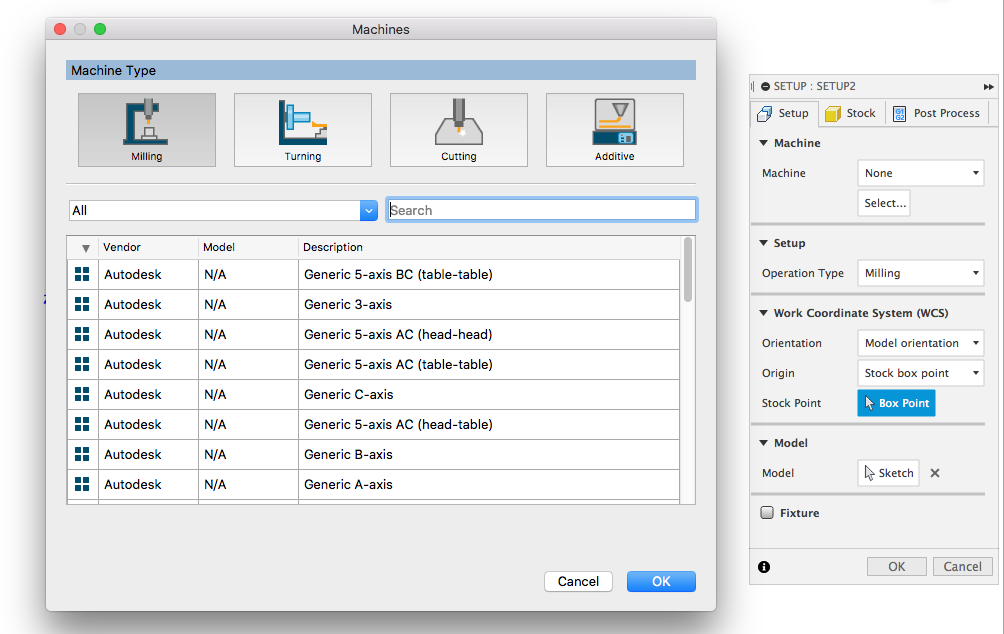The width and height of the screenshot is (1004, 634).
Task: Clear the Model sketch selection with X
Action: tap(935, 473)
